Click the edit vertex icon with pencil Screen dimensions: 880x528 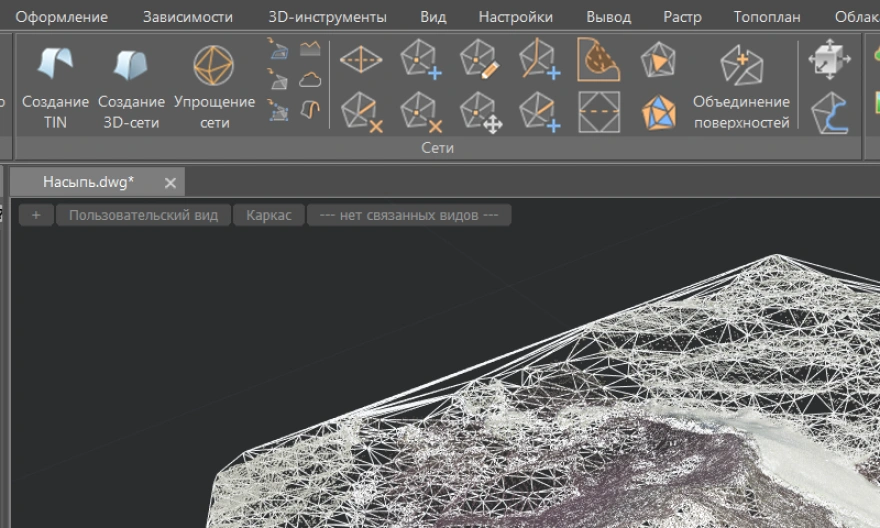(x=480, y=60)
